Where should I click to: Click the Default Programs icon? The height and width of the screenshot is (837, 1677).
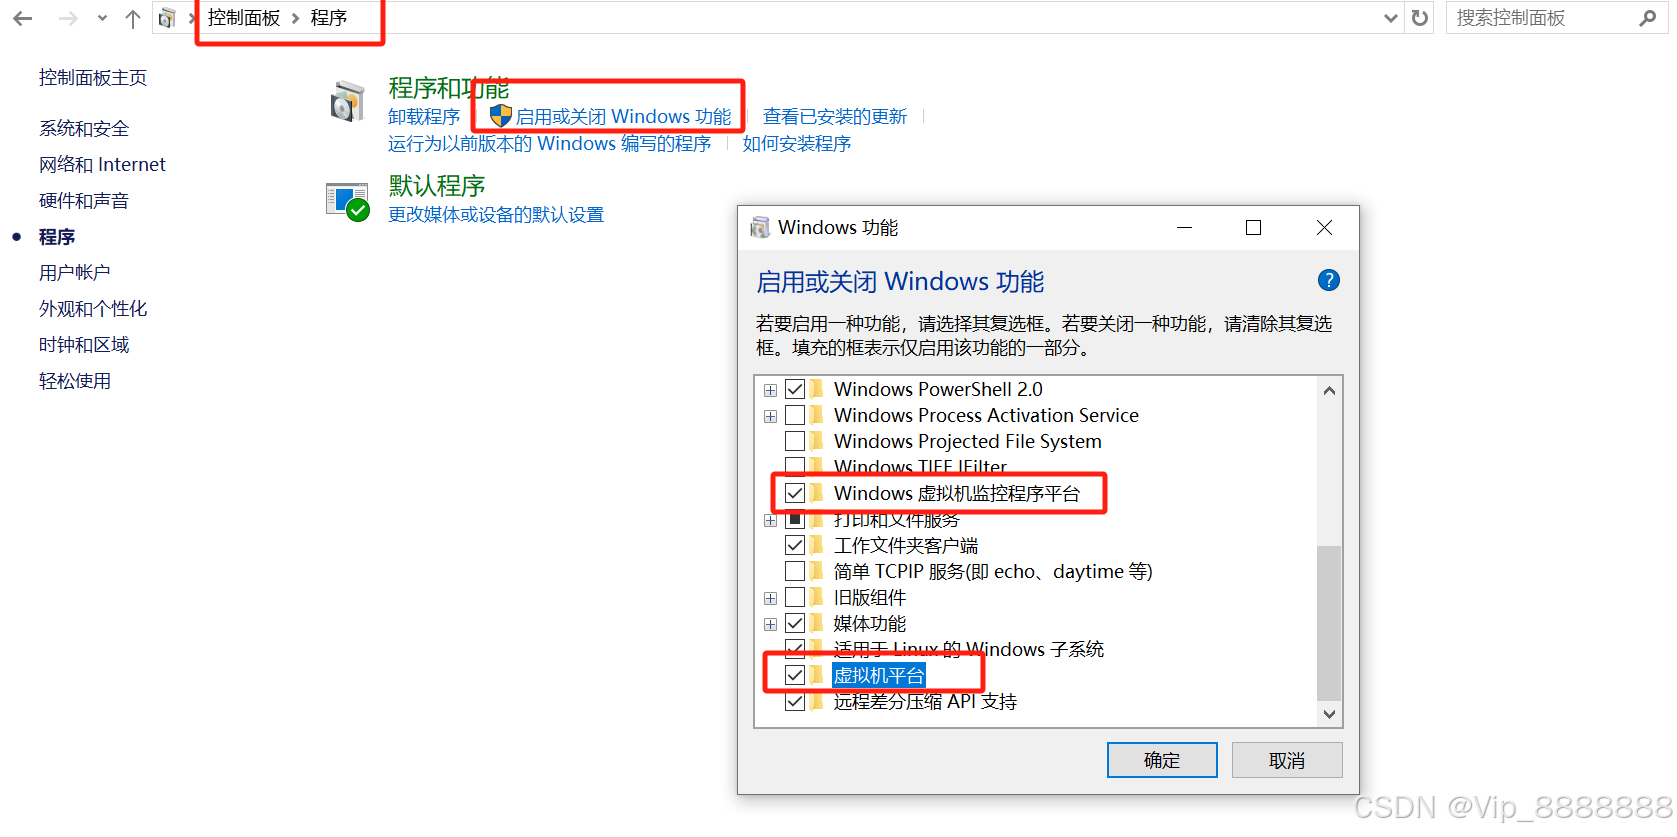pyautogui.click(x=348, y=201)
